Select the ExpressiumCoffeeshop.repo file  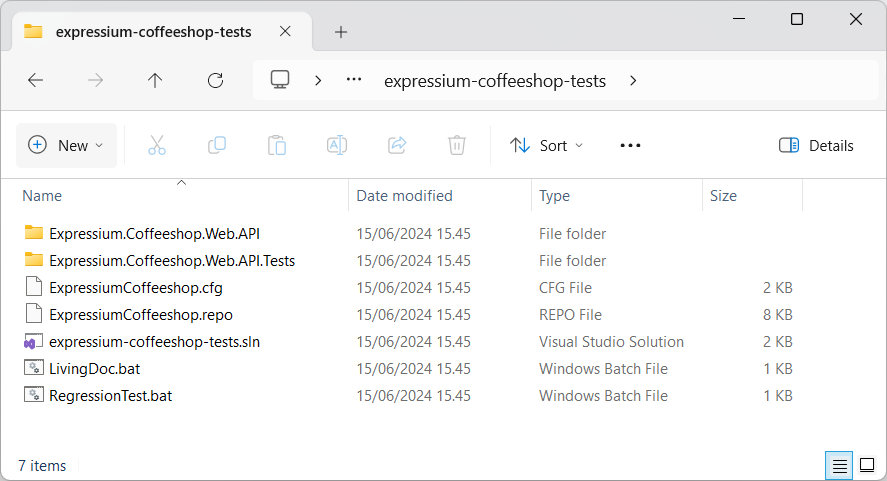(x=141, y=315)
